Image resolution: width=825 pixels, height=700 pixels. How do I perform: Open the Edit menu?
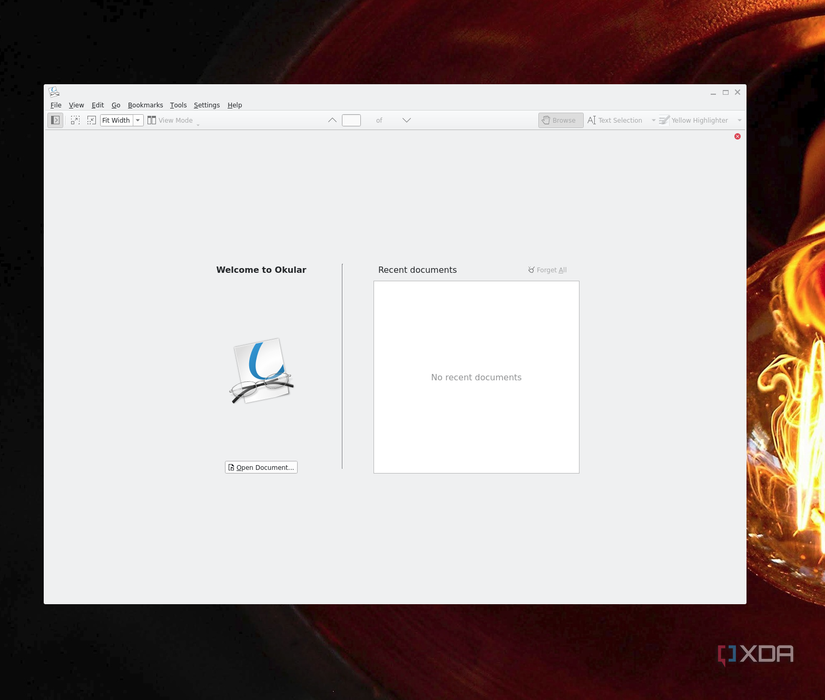[97, 105]
